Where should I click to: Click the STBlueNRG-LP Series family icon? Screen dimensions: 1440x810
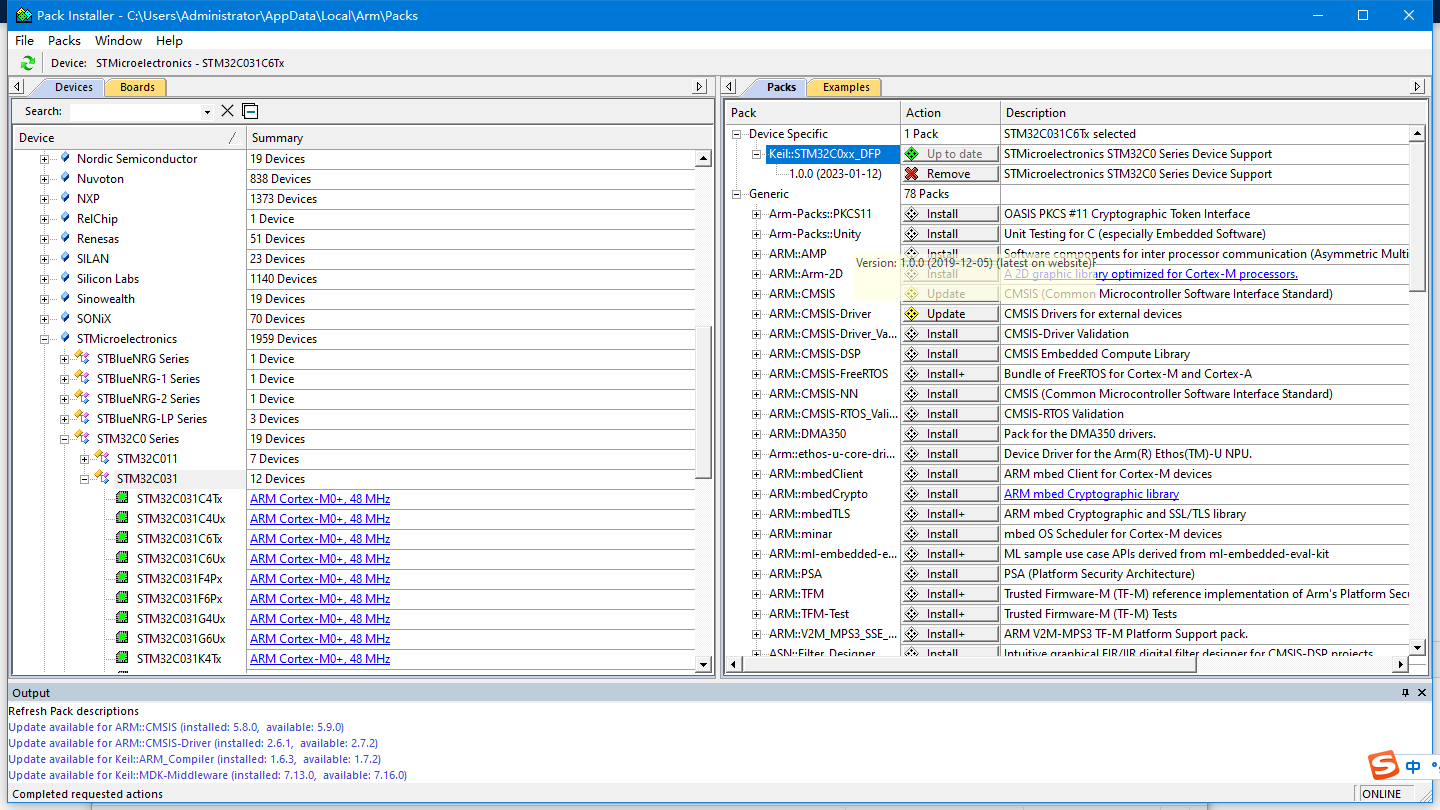coord(83,418)
